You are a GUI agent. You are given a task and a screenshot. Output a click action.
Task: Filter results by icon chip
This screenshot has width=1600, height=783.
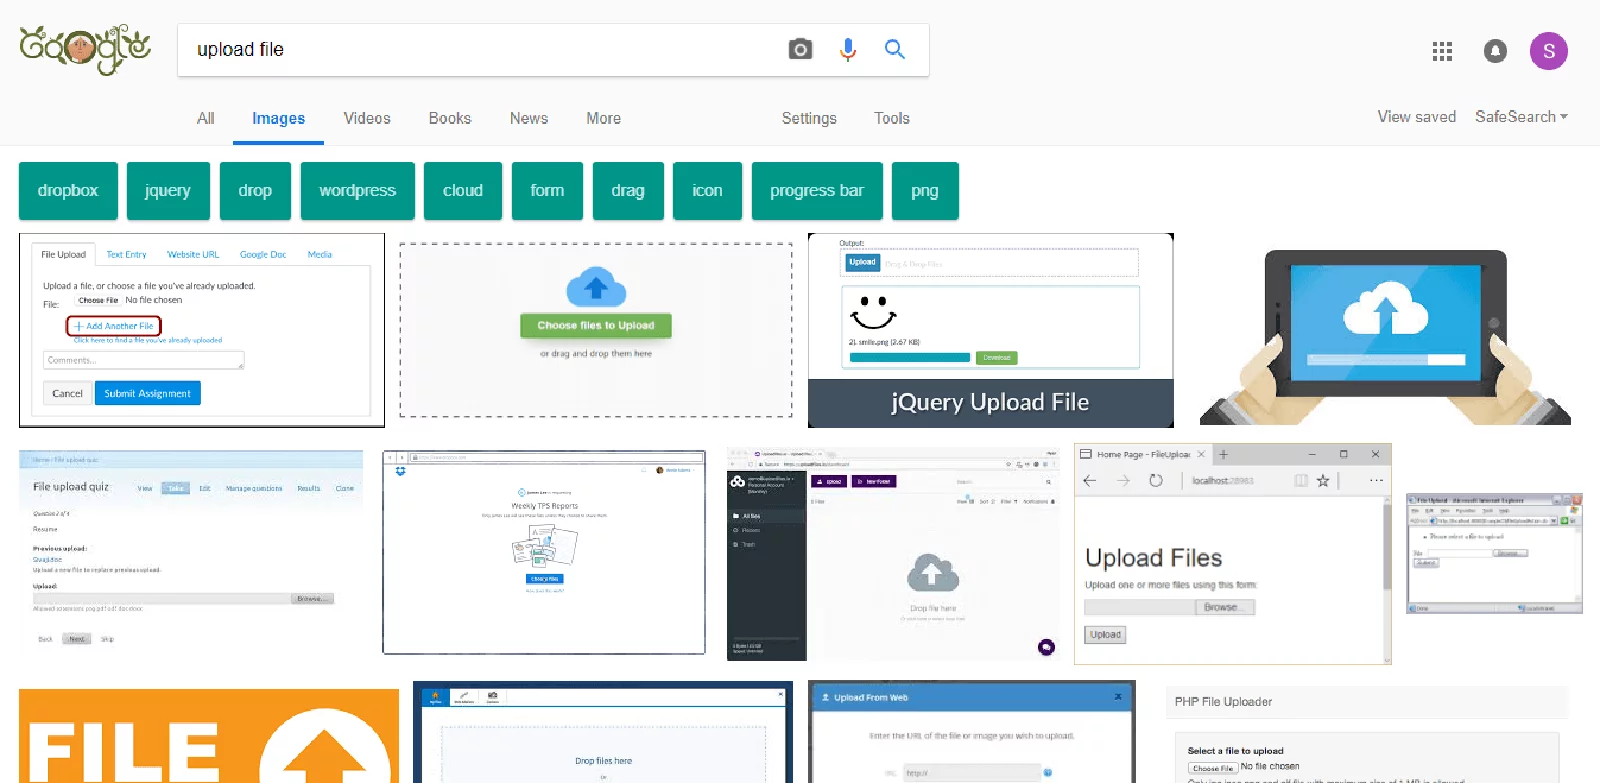tap(707, 191)
